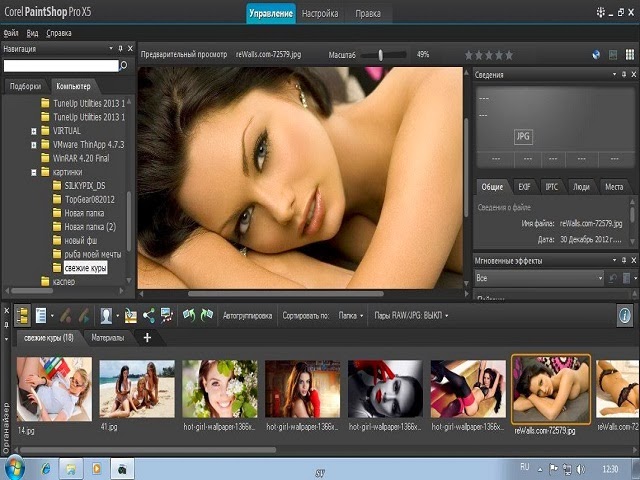Select the Материалы organizer tab

pyautogui.click(x=108, y=338)
